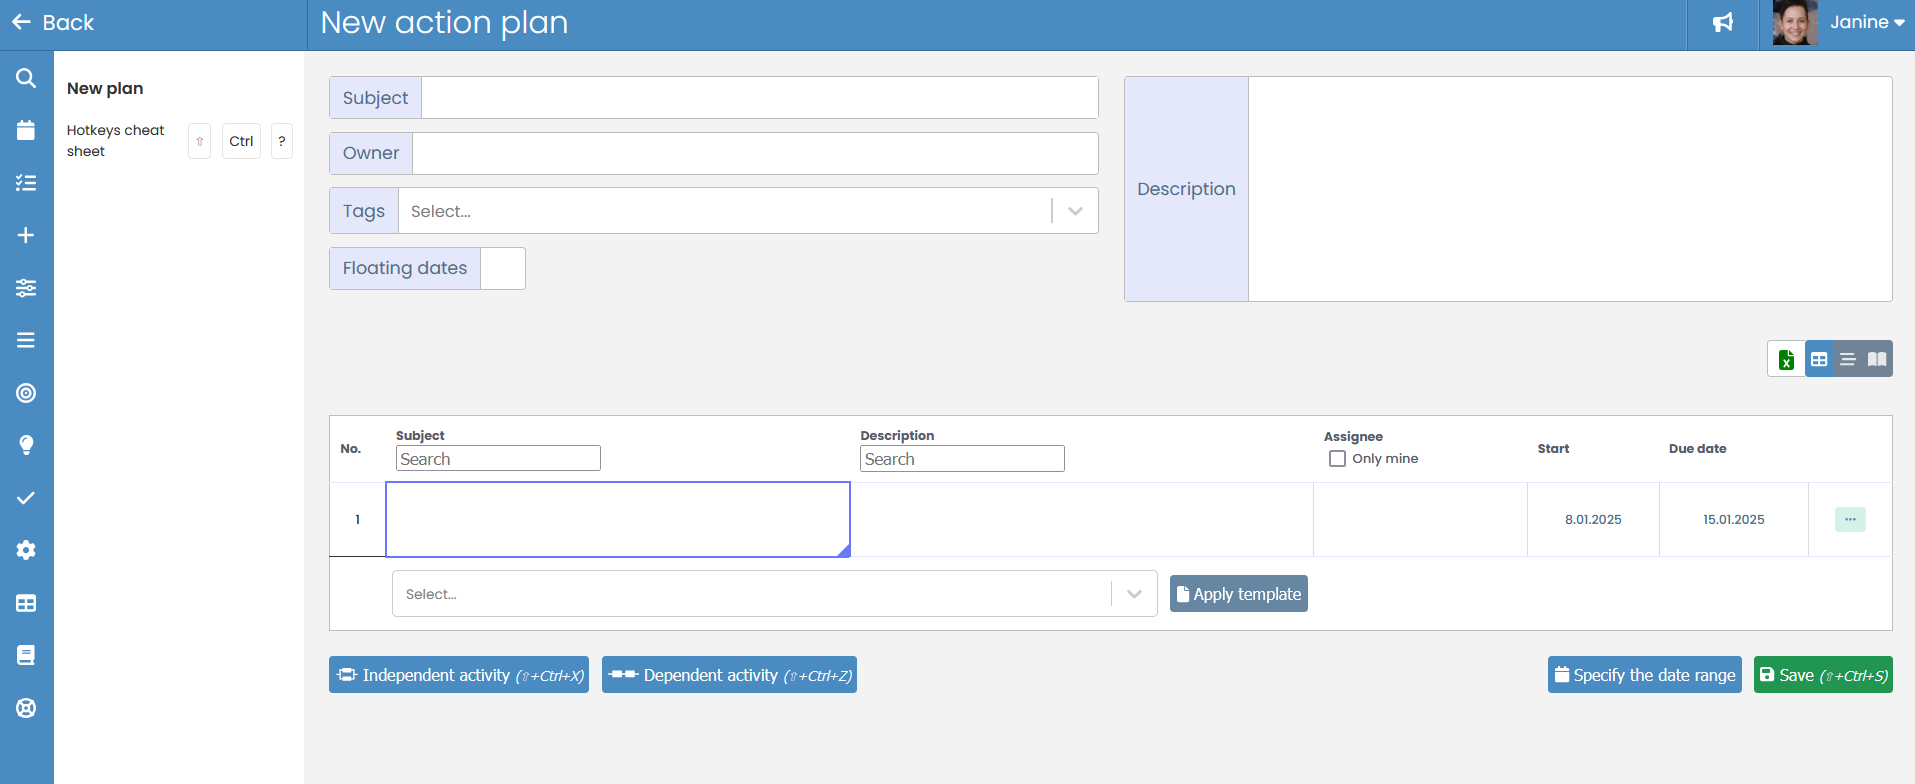The width and height of the screenshot is (1915, 784).
Task: Go Back to the previous page
Action: (53, 23)
